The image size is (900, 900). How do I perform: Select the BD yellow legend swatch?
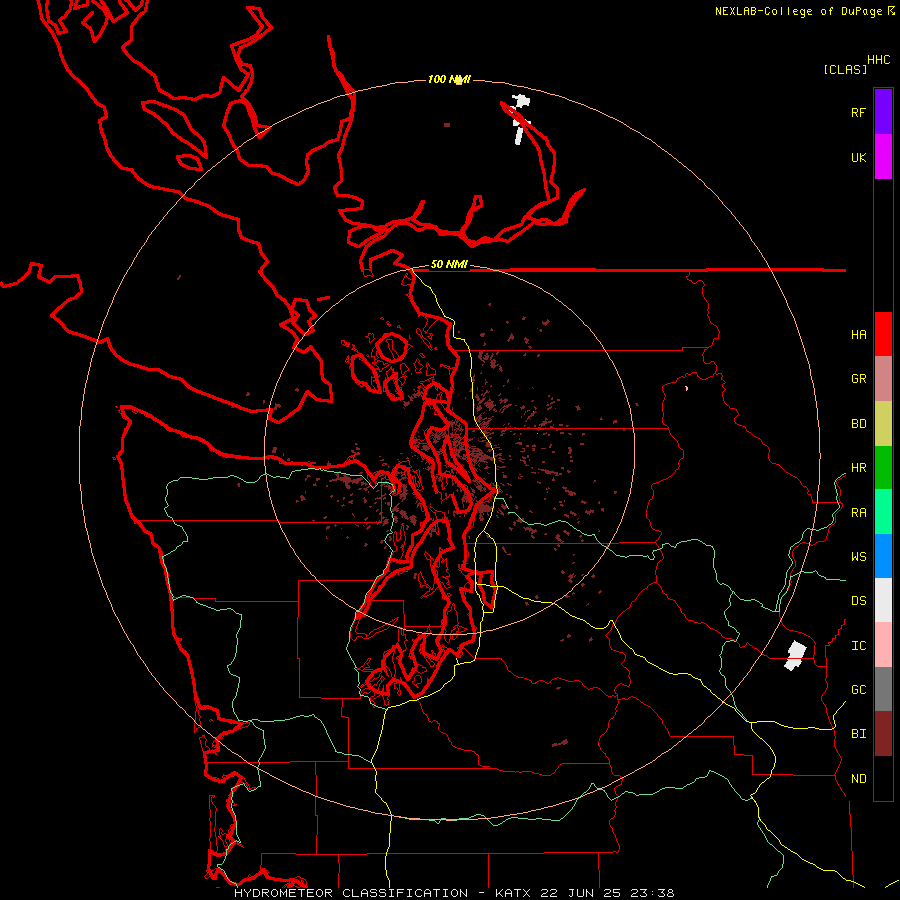click(883, 424)
